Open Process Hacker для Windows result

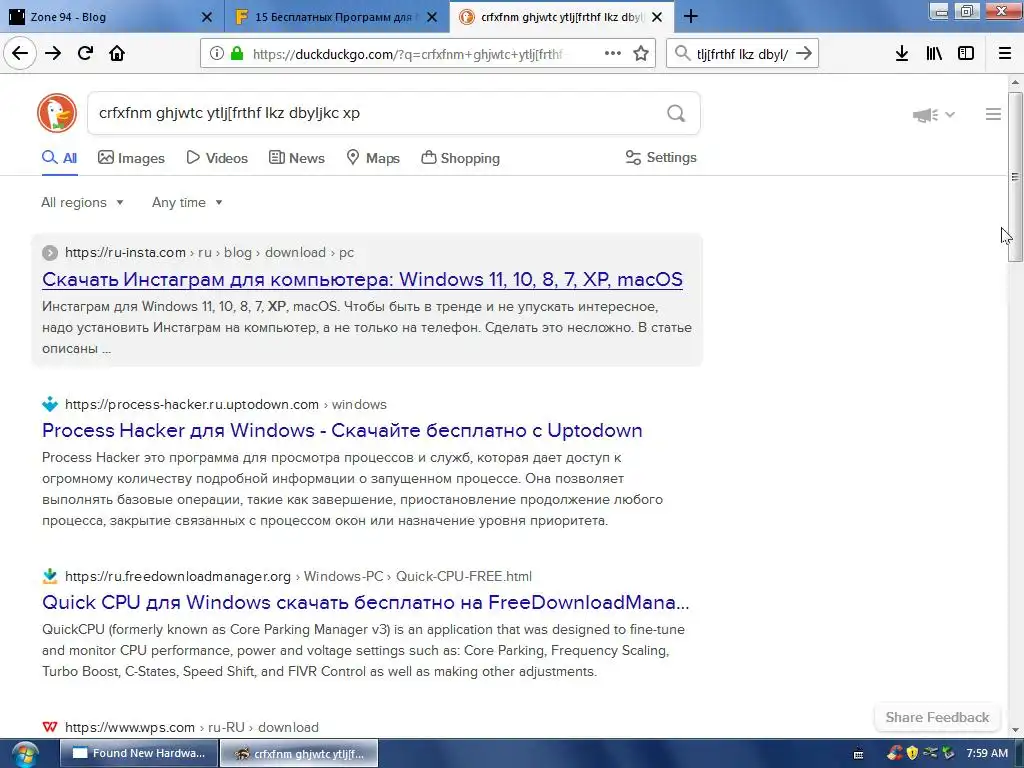[342, 430]
